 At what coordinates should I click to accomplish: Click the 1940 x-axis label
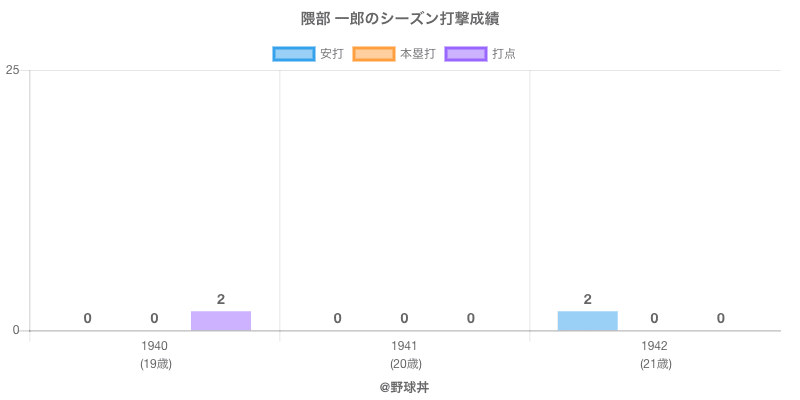(x=155, y=346)
